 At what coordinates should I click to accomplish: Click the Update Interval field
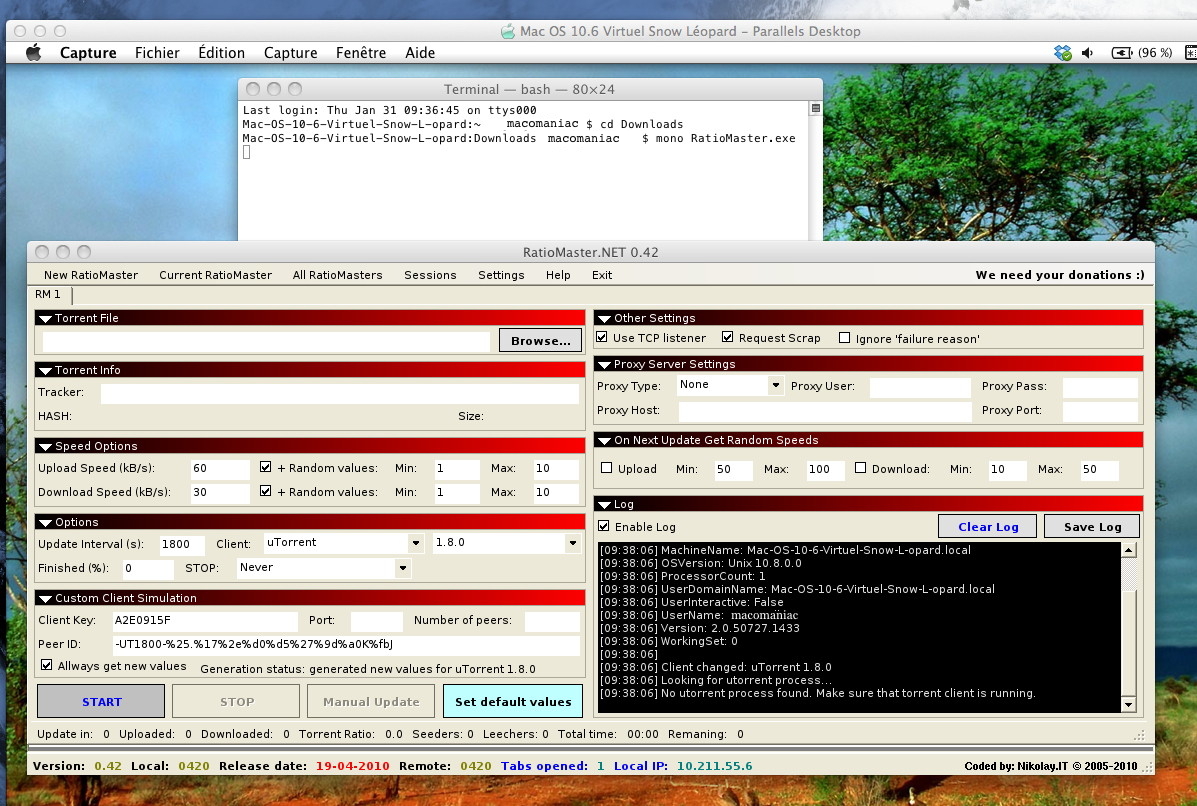tap(182, 544)
